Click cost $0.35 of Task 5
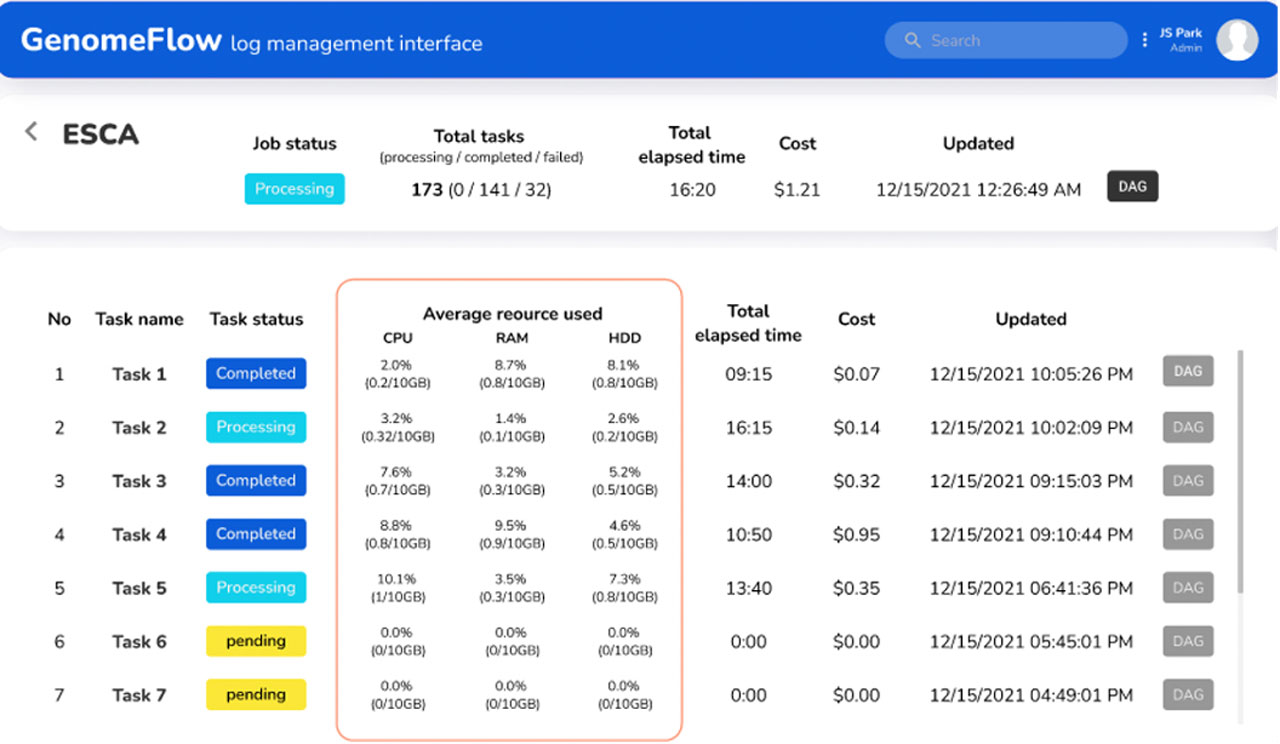Viewport: 1280px width, 744px height. [x=856, y=588]
